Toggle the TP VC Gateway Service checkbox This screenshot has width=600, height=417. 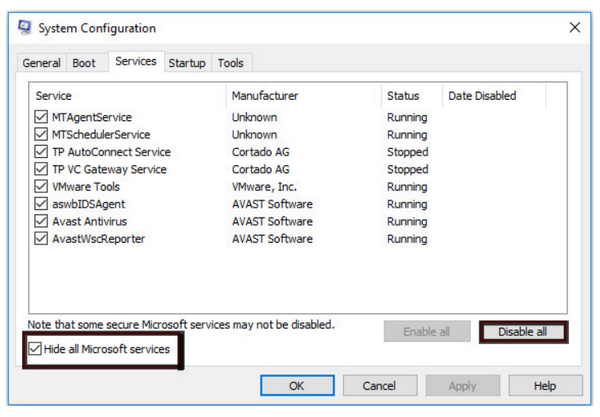[41, 170]
